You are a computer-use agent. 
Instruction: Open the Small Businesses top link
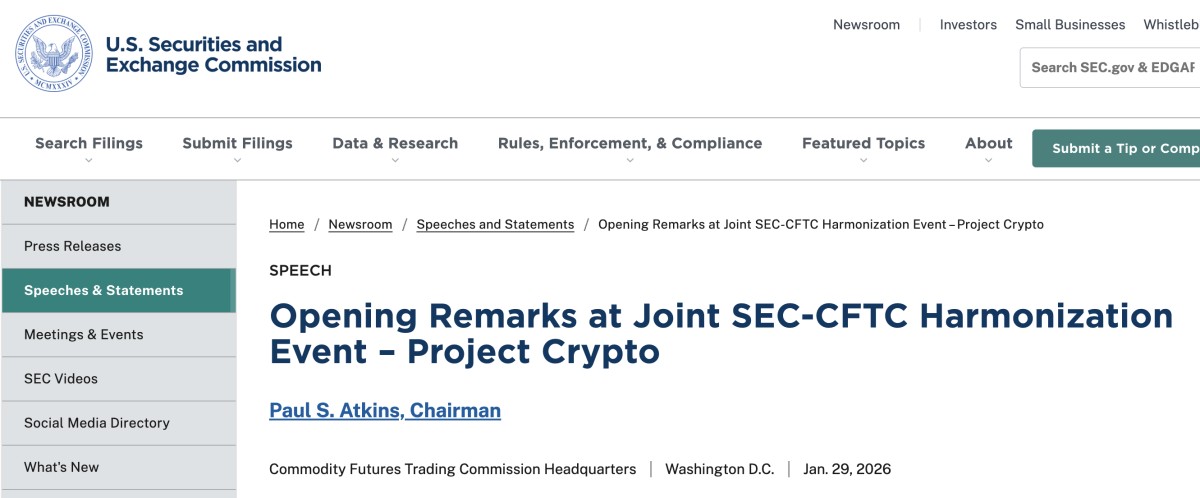pyautogui.click(x=1070, y=25)
